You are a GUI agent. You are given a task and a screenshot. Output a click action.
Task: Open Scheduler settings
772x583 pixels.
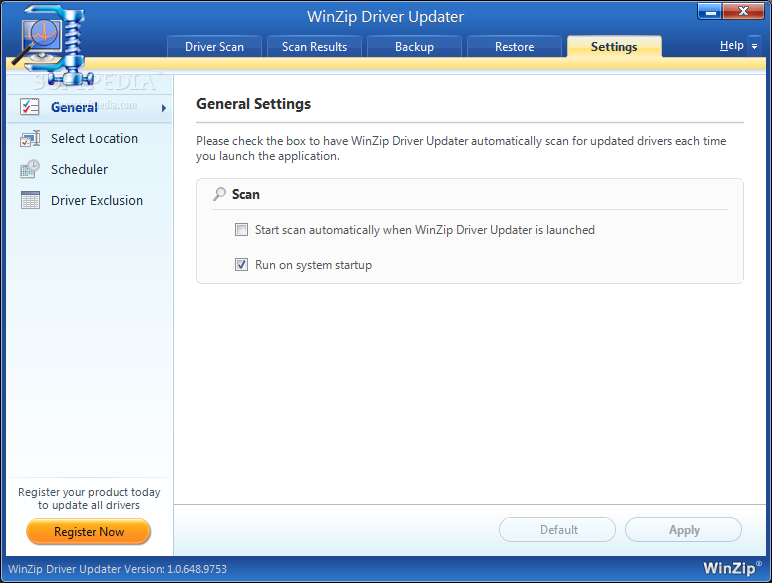click(x=90, y=169)
